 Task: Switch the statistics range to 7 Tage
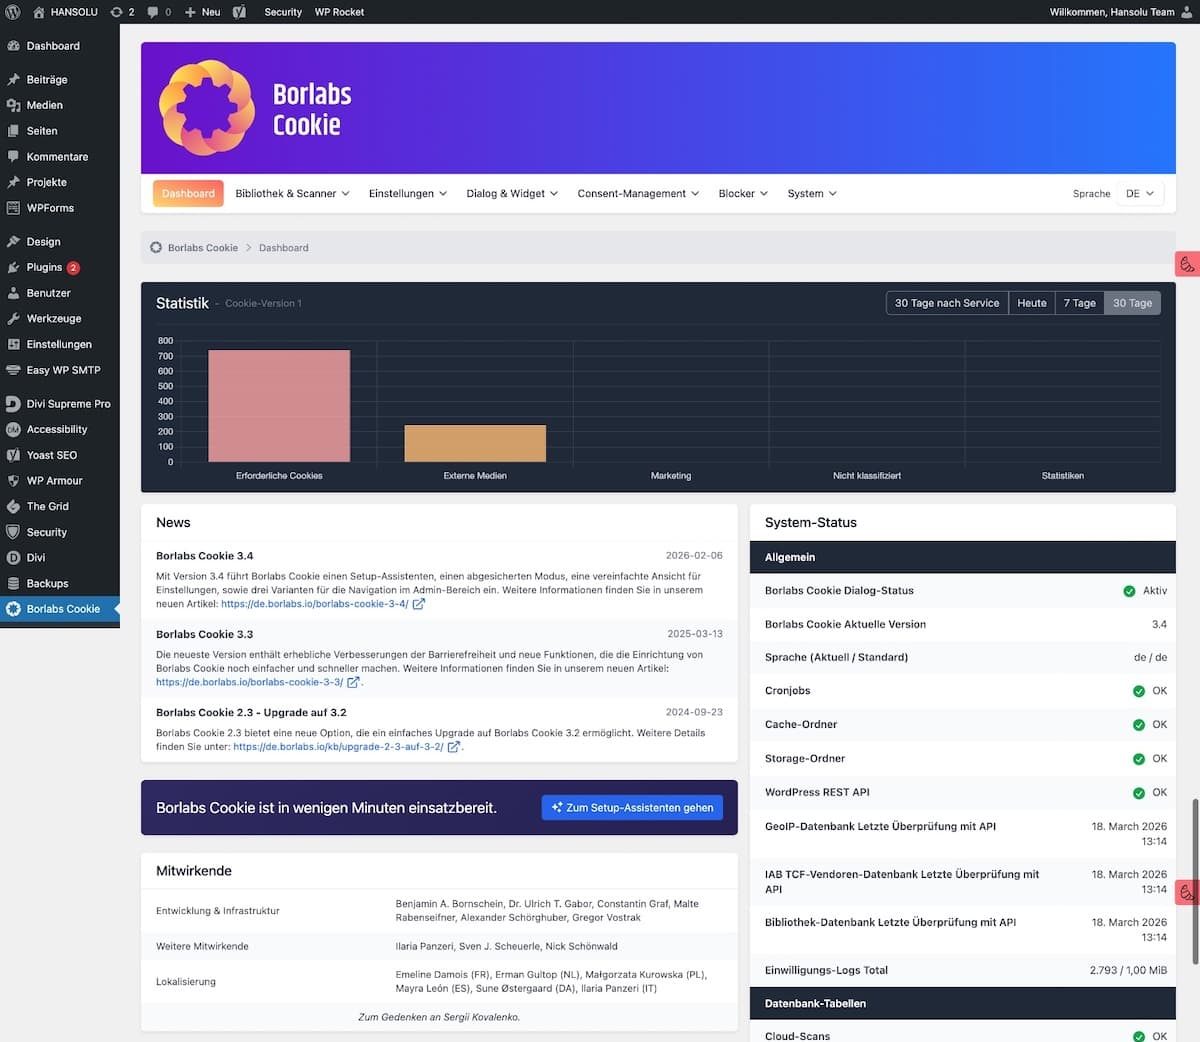tap(1079, 302)
